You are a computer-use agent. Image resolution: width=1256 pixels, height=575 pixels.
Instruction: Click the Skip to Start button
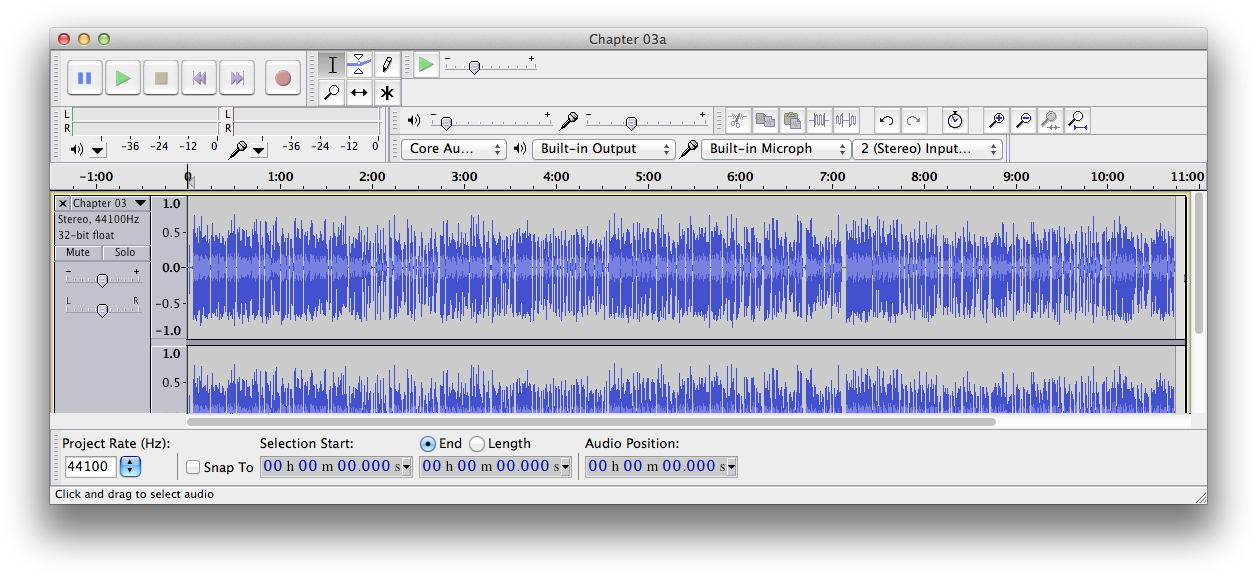tap(199, 78)
